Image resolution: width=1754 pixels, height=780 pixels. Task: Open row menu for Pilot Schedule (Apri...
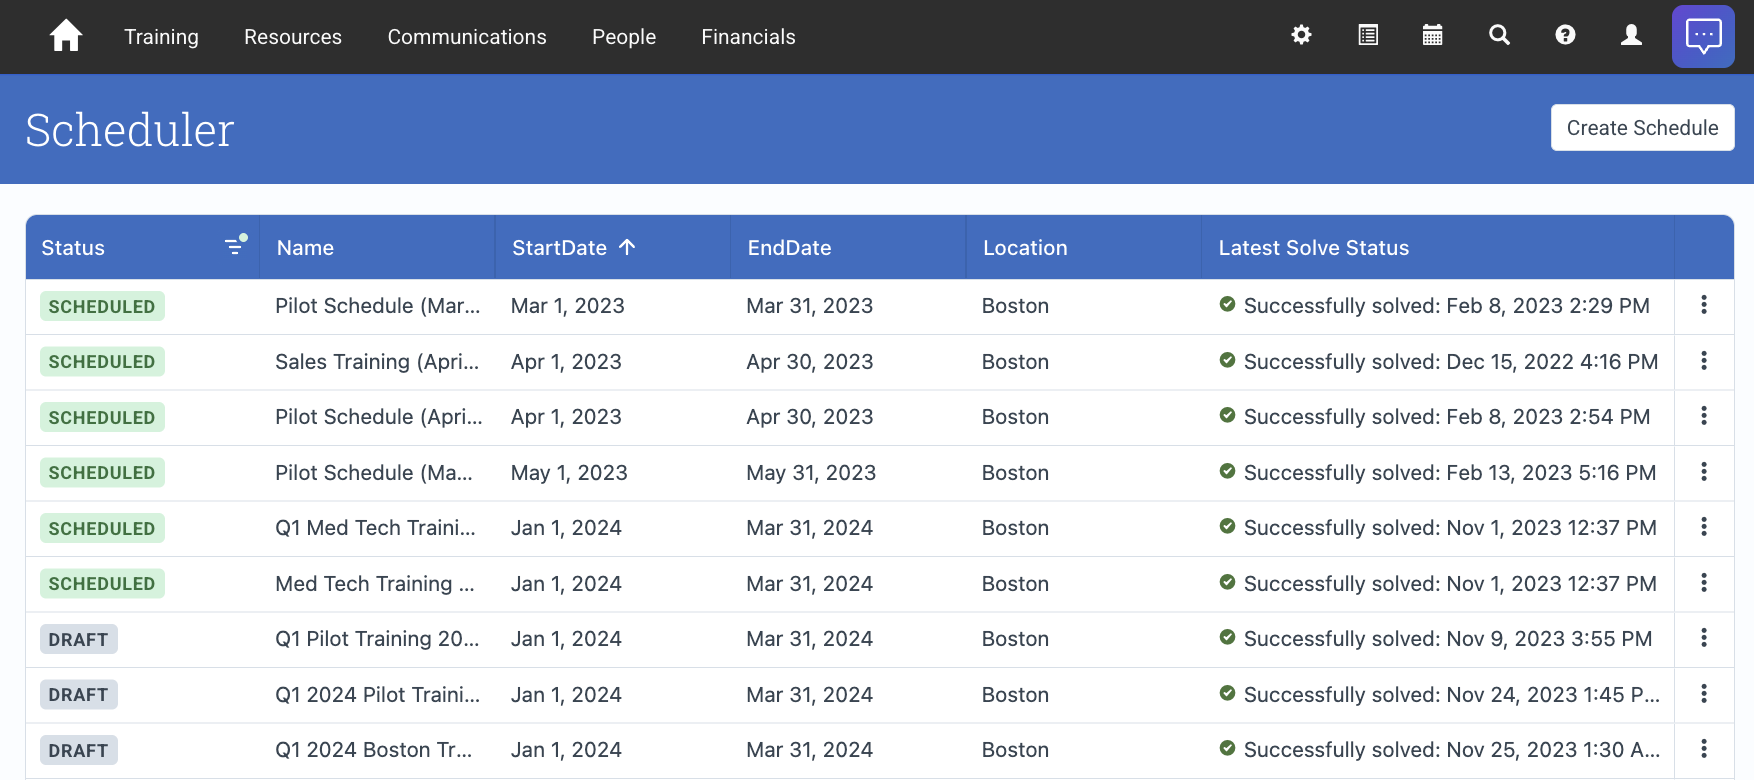click(x=1704, y=416)
